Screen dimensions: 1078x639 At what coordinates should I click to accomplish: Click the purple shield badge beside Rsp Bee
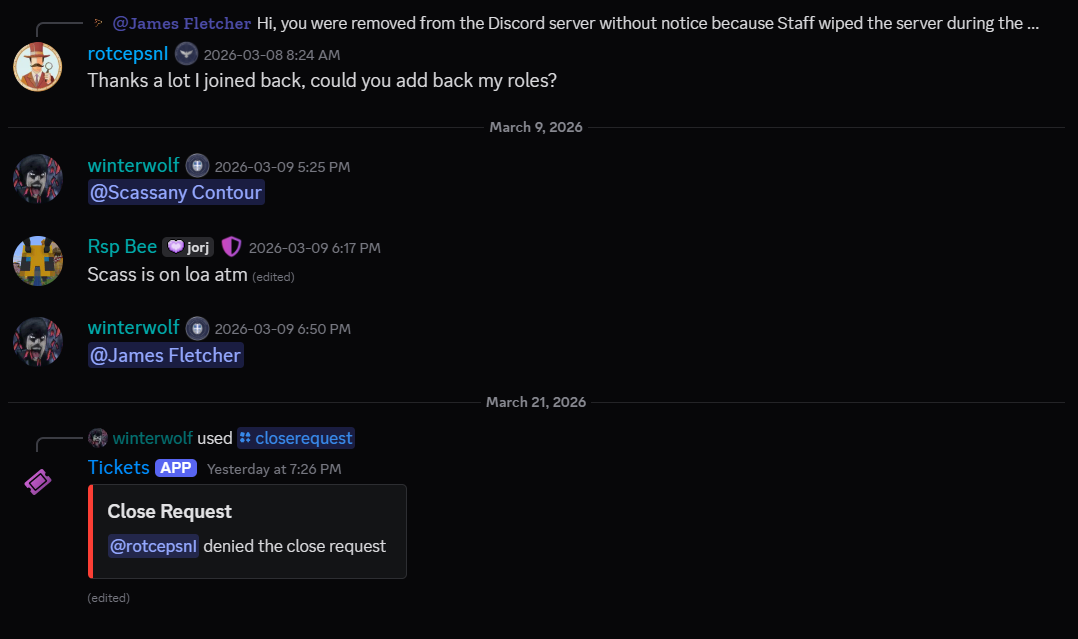pos(231,247)
